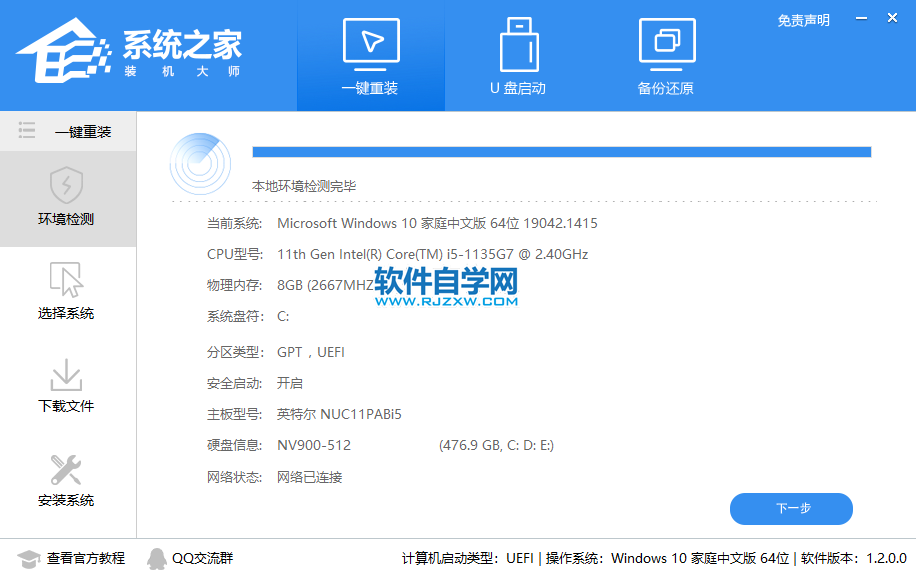Click the 476.9 GB disk size text
The width and height of the screenshot is (916, 575).
click(496, 445)
